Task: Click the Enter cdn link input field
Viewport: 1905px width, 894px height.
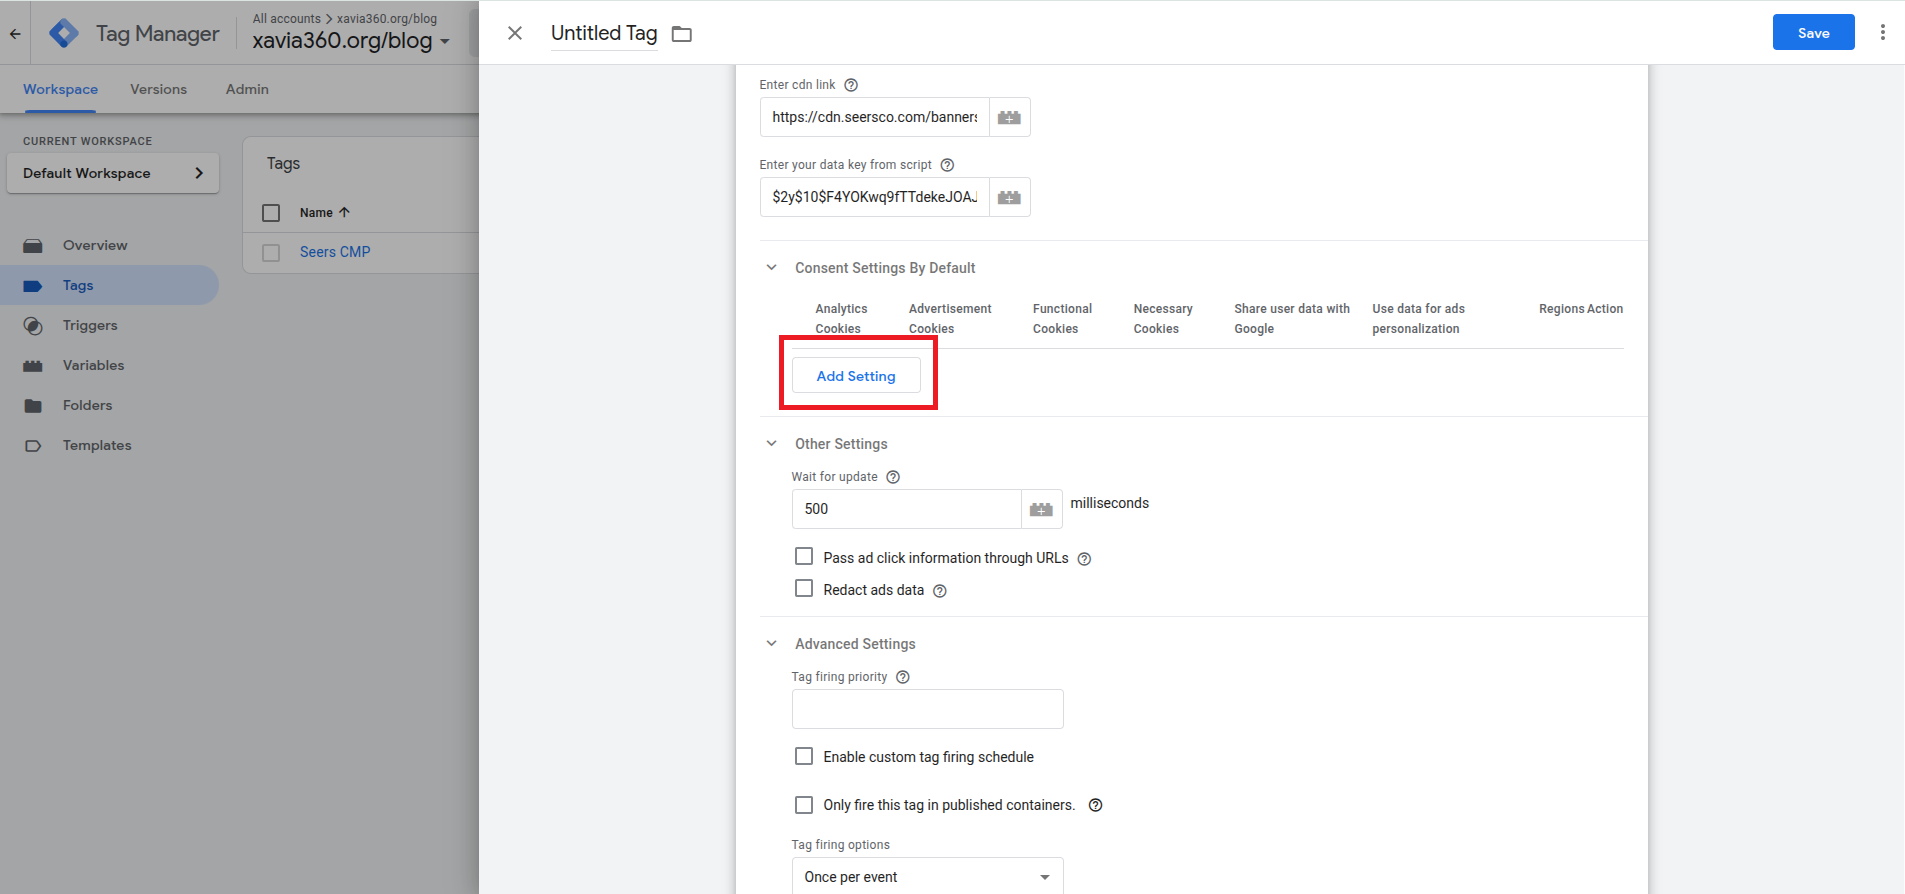Action: pyautogui.click(x=875, y=117)
